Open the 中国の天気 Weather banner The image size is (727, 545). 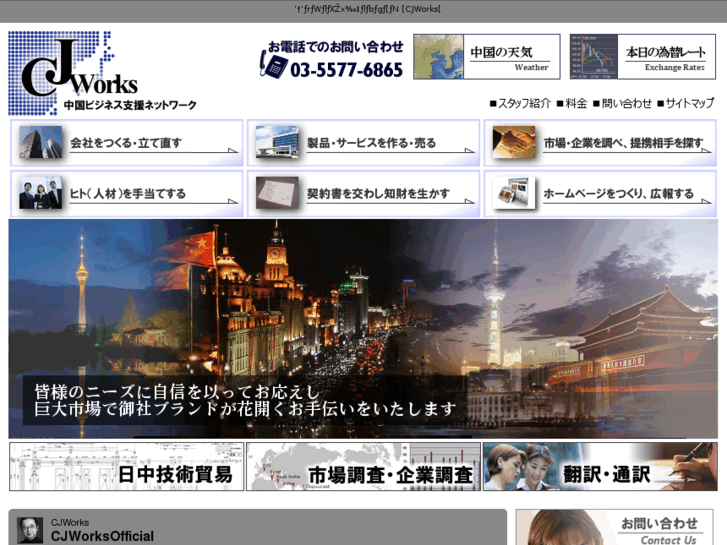click(486, 57)
